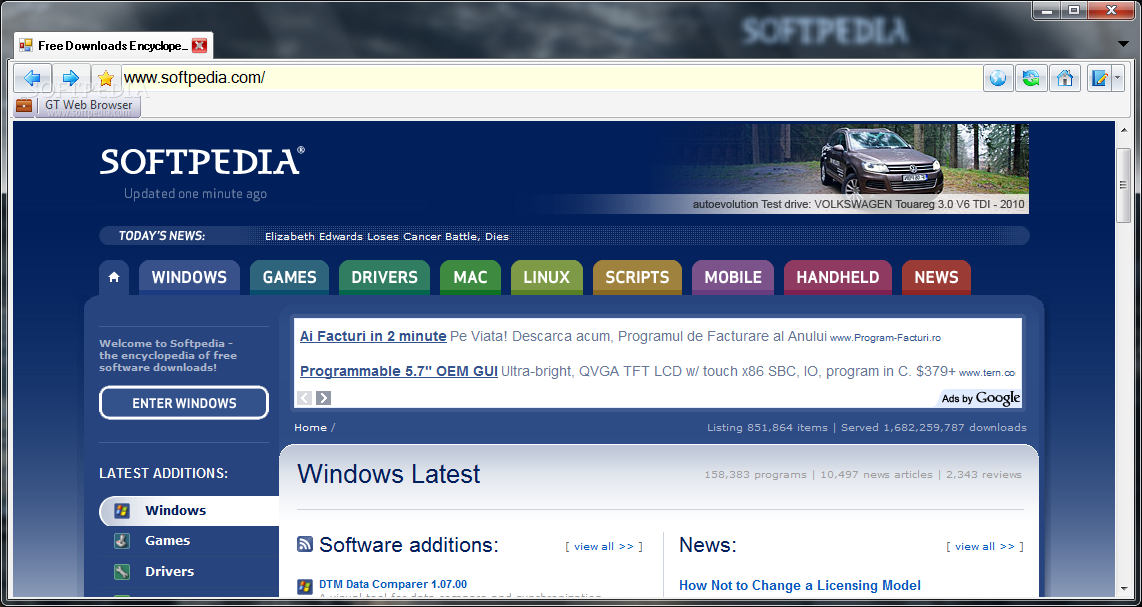Show previous ads with the left arrow

click(304, 398)
